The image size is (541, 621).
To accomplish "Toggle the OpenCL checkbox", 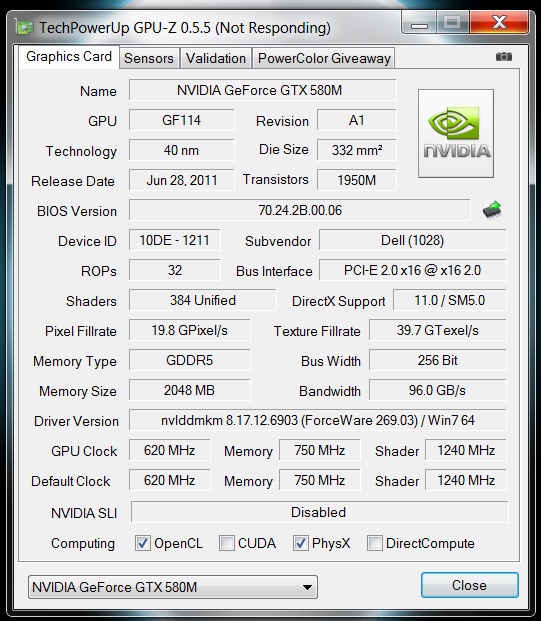I will coord(143,543).
